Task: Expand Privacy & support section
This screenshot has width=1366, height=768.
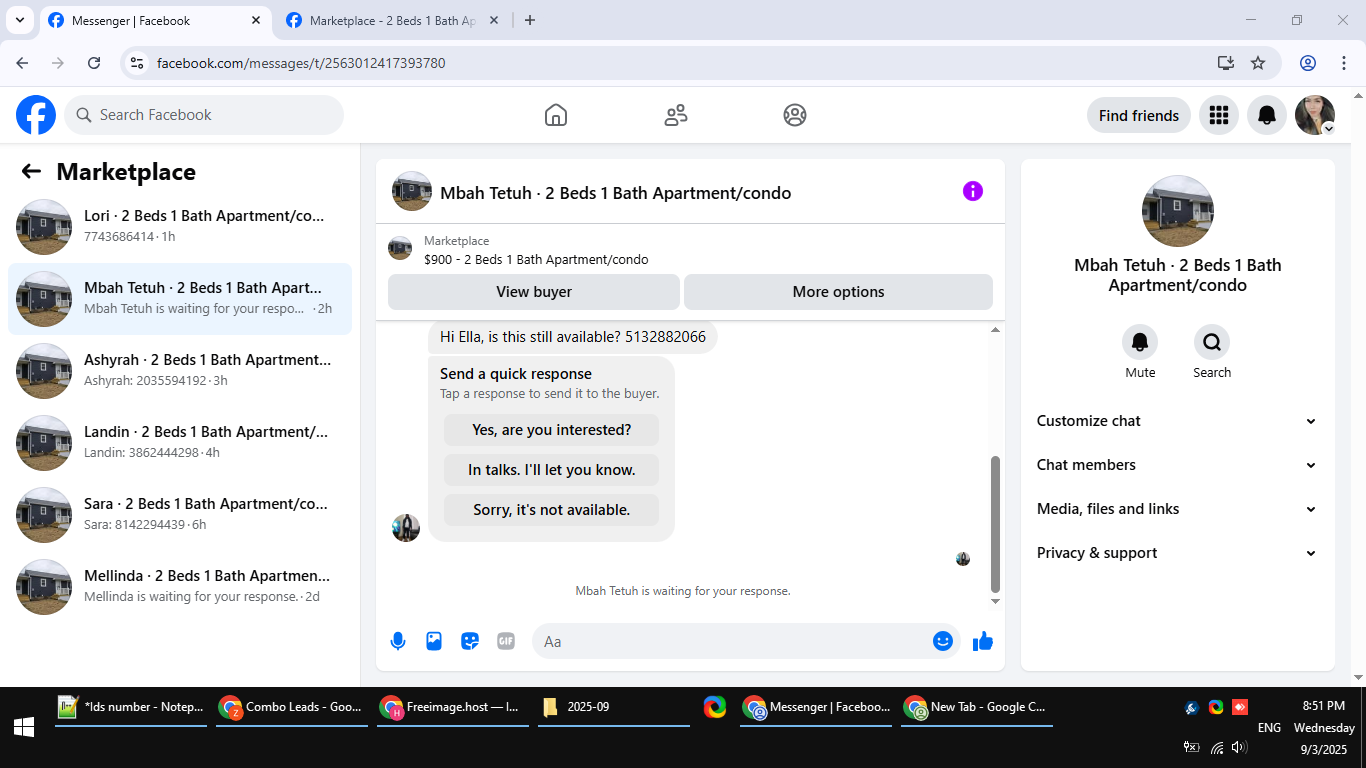Action: pyautogui.click(x=1178, y=553)
